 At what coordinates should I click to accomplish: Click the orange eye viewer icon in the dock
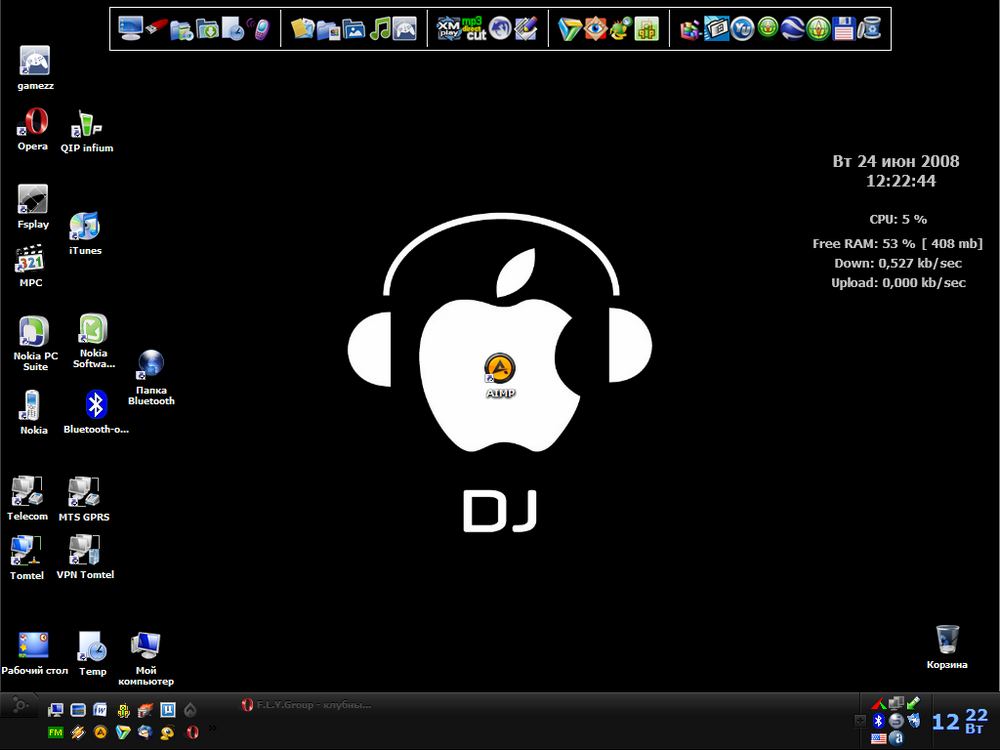pyautogui.click(x=595, y=29)
